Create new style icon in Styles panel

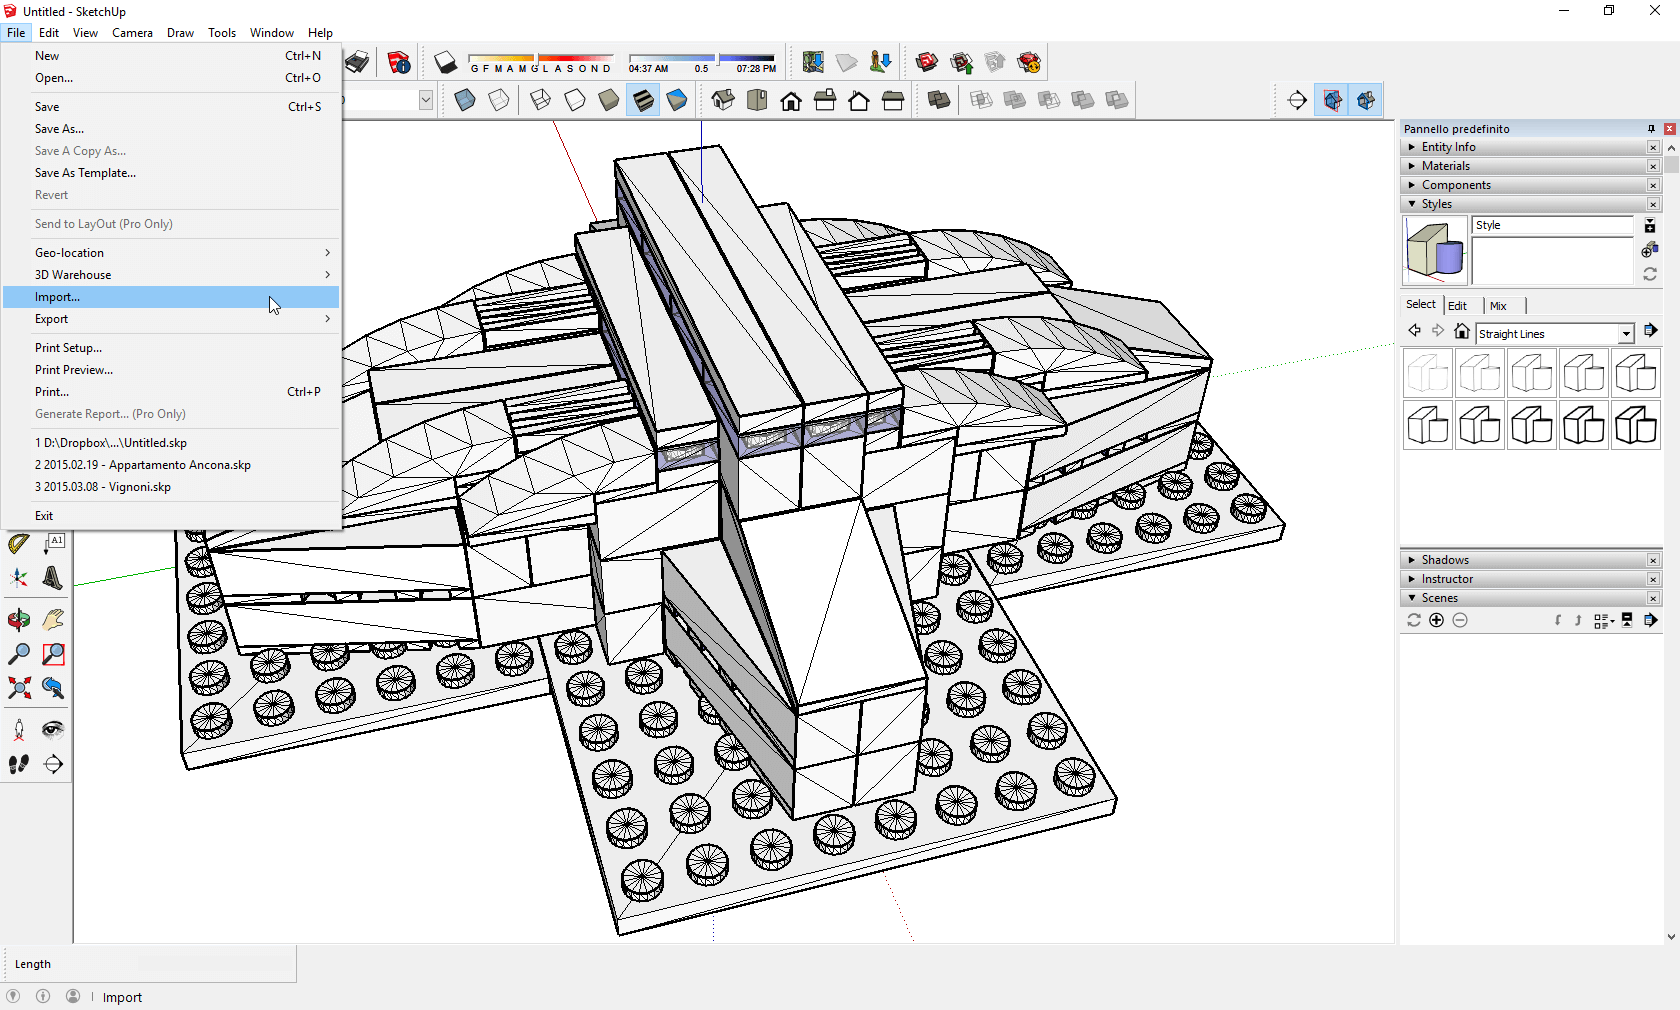[x=1650, y=250]
